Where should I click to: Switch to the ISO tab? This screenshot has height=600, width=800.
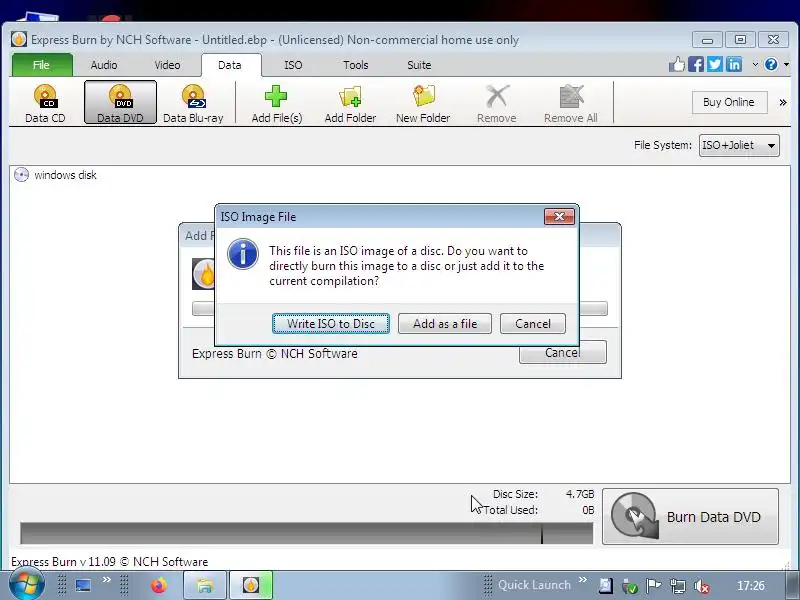[x=293, y=65]
